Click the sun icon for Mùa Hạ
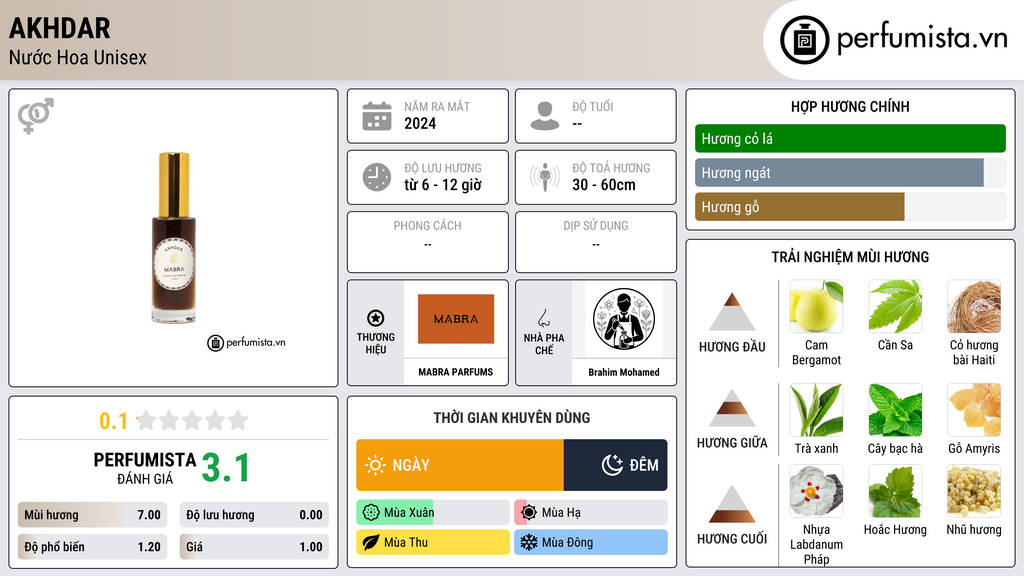This screenshot has height=576, width=1024. pos(529,513)
